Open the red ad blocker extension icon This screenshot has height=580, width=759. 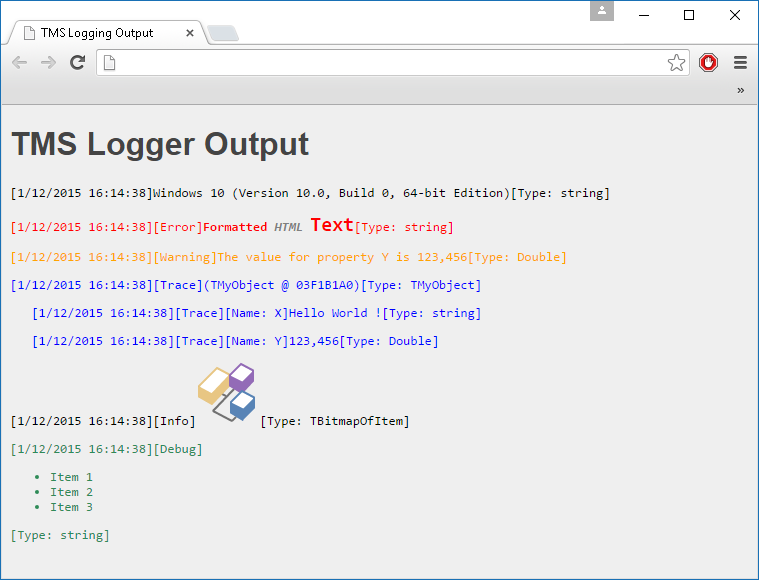(708, 63)
